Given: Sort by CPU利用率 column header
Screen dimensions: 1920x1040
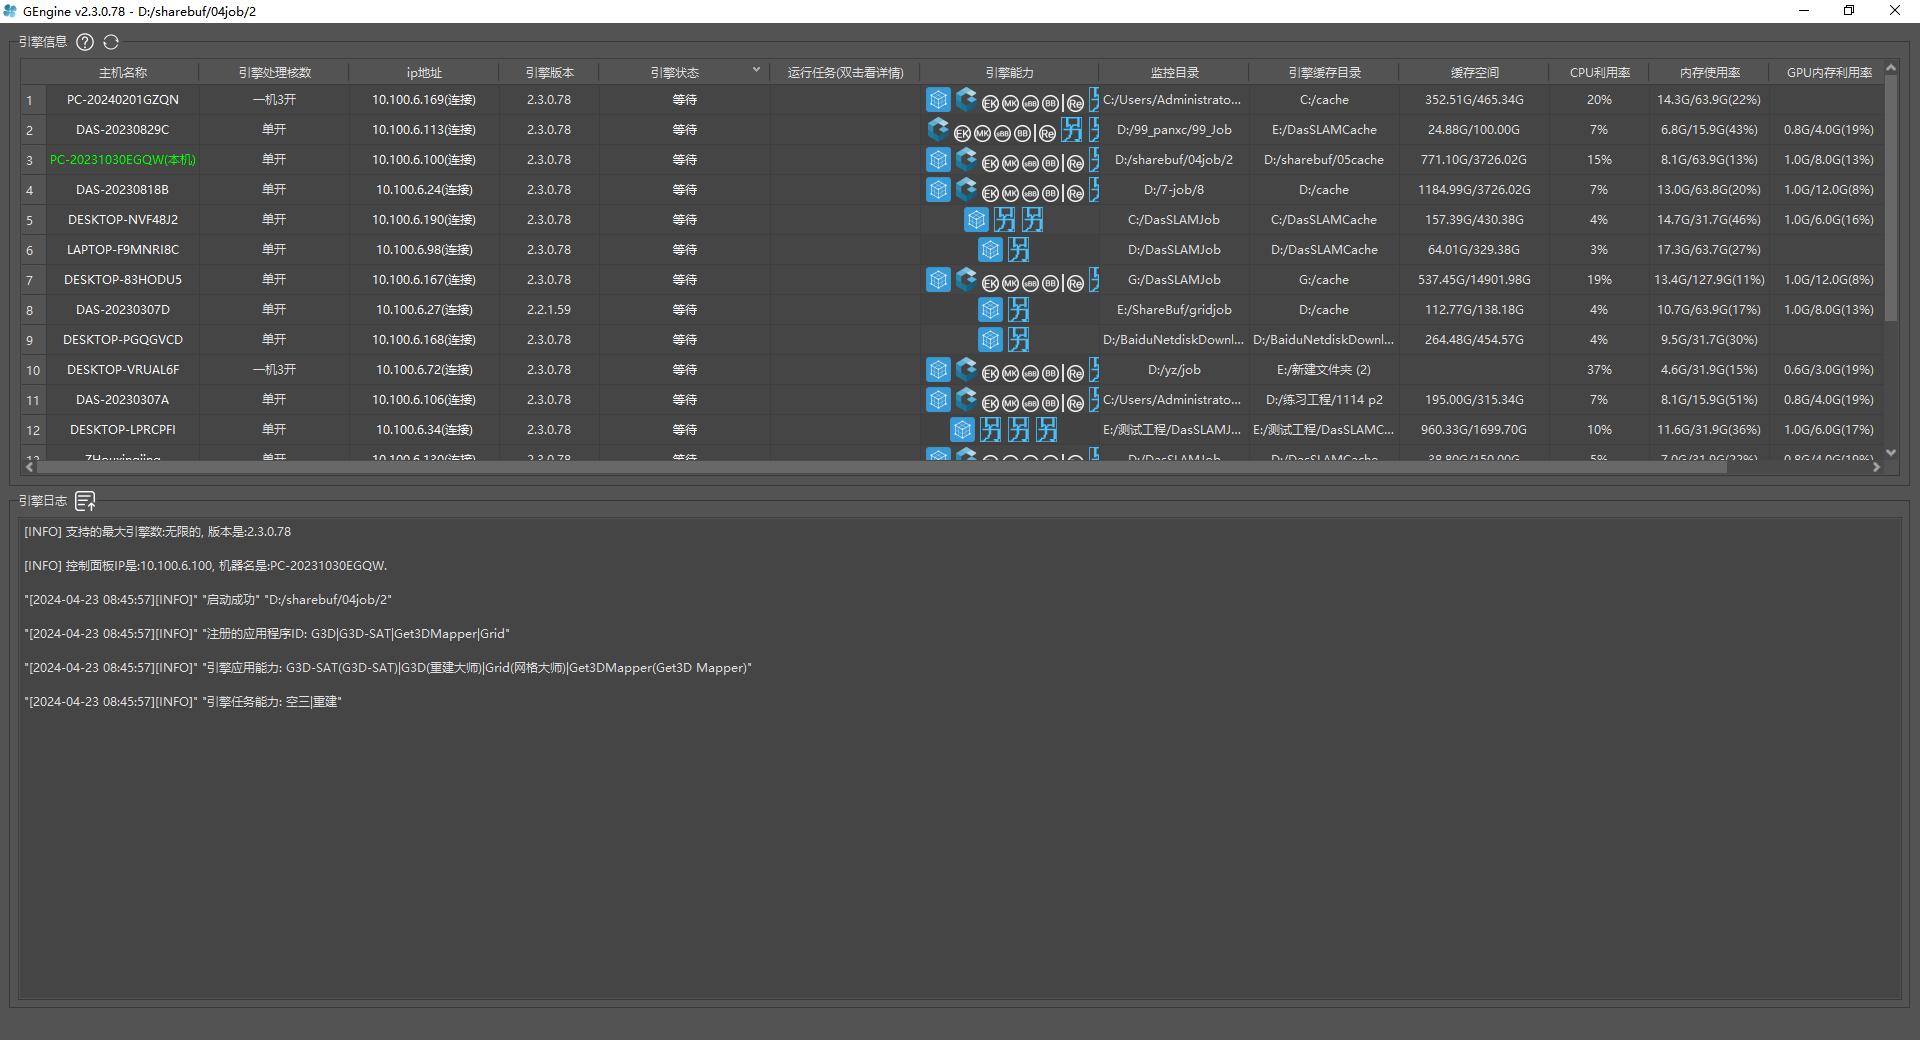Looking at the screenshot, I should [x=1599, y=73].
